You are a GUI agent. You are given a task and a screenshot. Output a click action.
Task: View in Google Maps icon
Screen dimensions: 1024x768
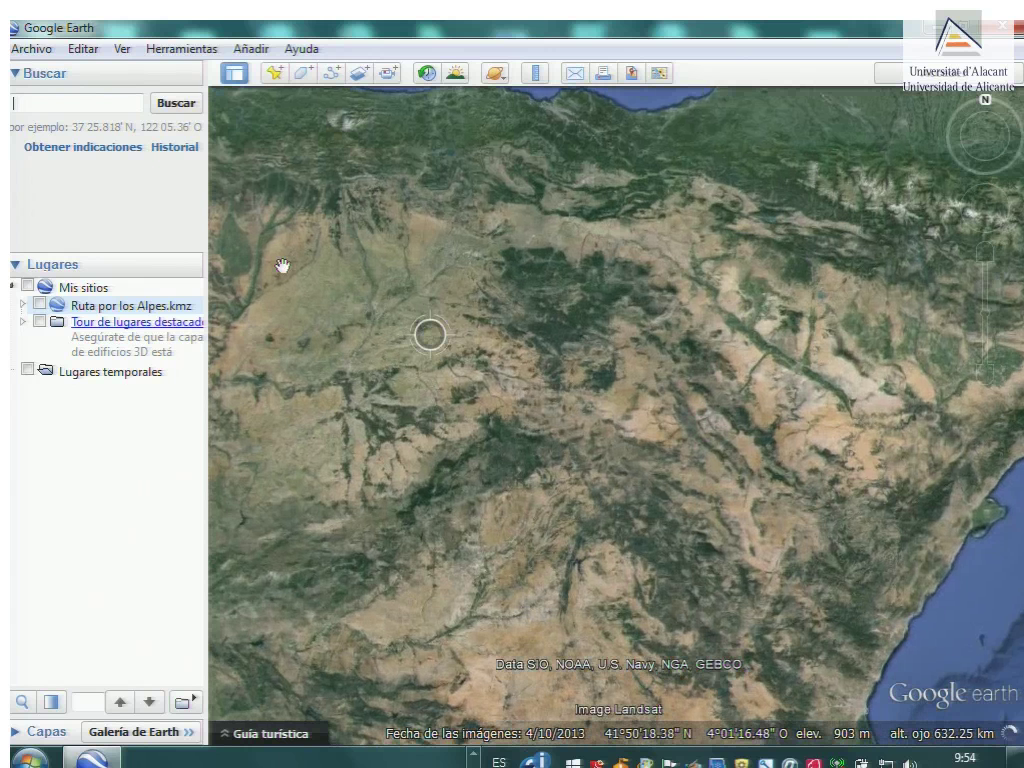tap(659, 73)
